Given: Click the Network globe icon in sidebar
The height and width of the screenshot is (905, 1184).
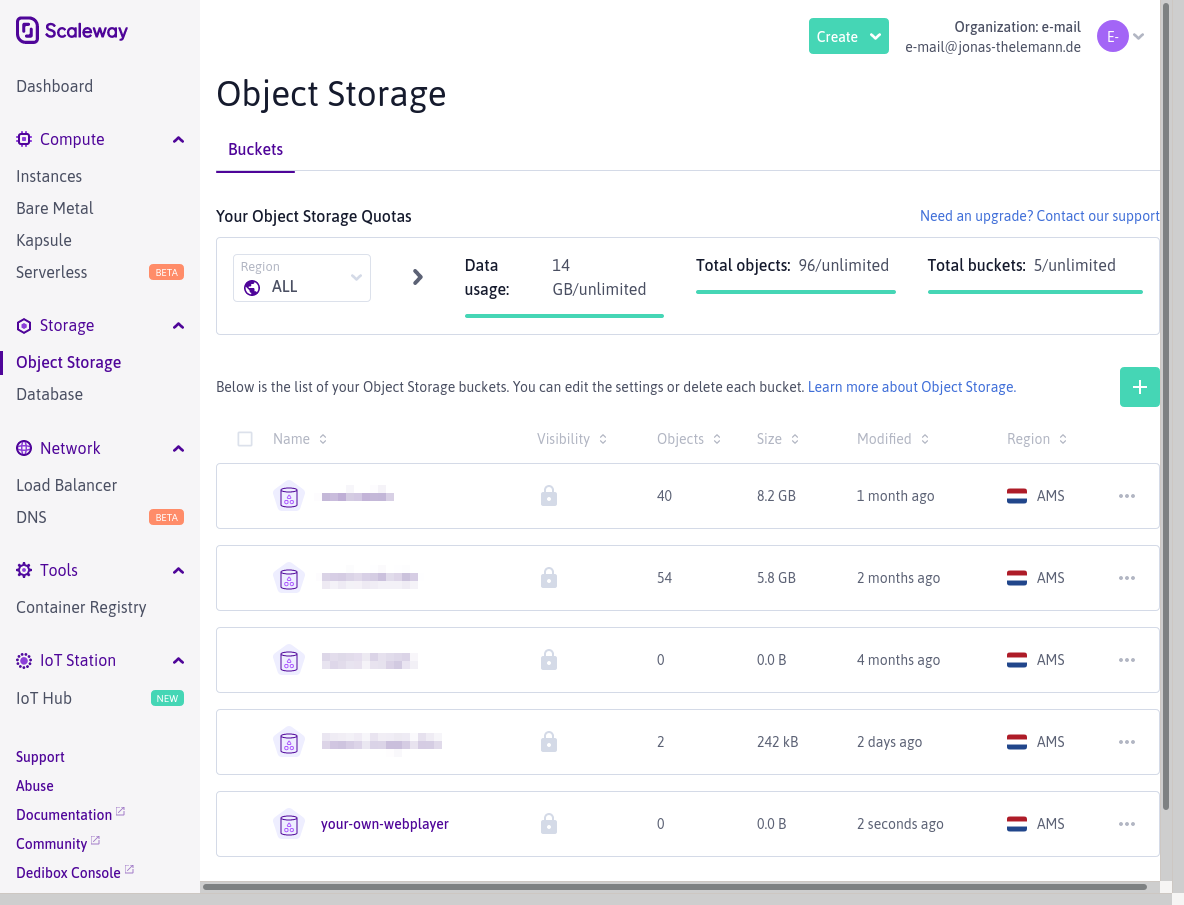Looking at the screenshot, I should pos(24,448).
